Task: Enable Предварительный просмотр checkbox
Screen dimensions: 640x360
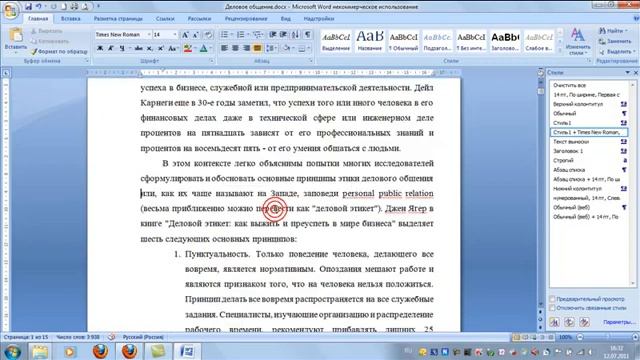Action: click(x=552, y=299)
